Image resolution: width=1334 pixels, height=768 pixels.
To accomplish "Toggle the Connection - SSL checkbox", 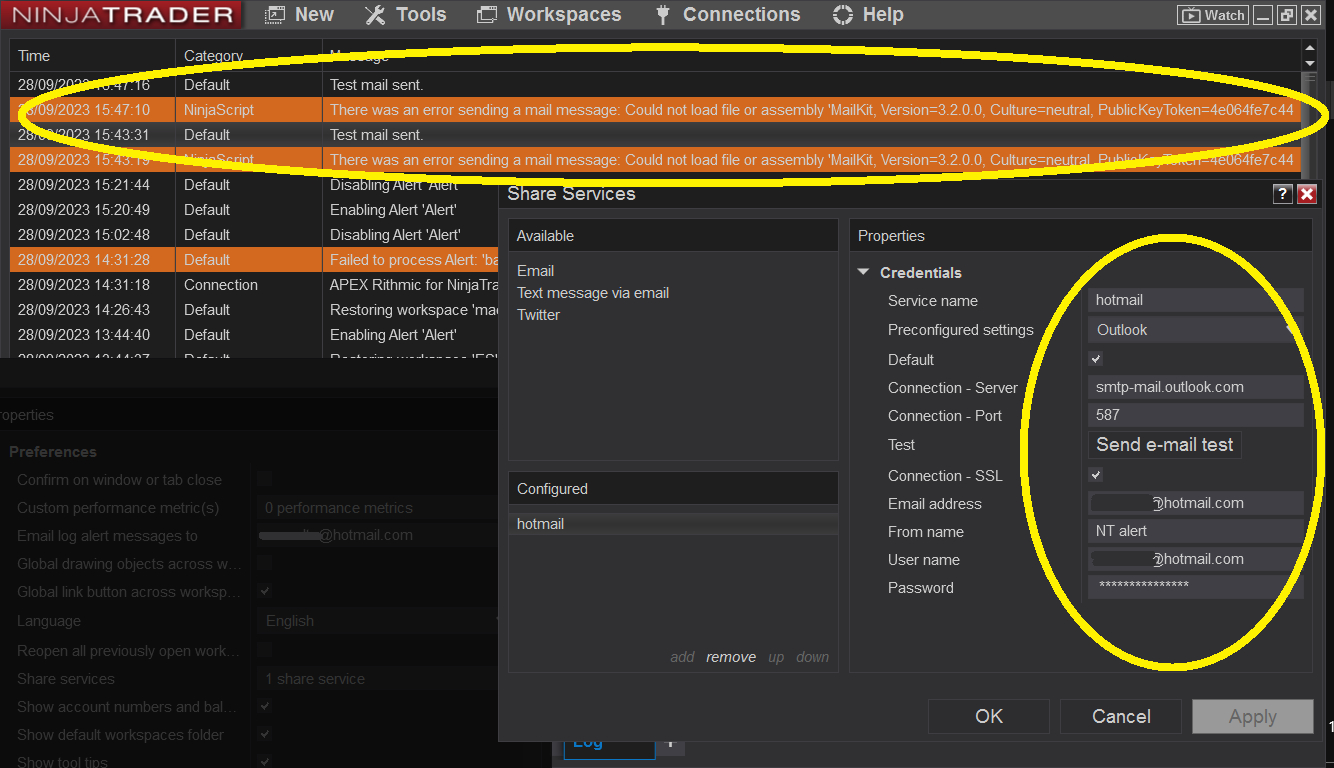I will tap(1096, 475).
